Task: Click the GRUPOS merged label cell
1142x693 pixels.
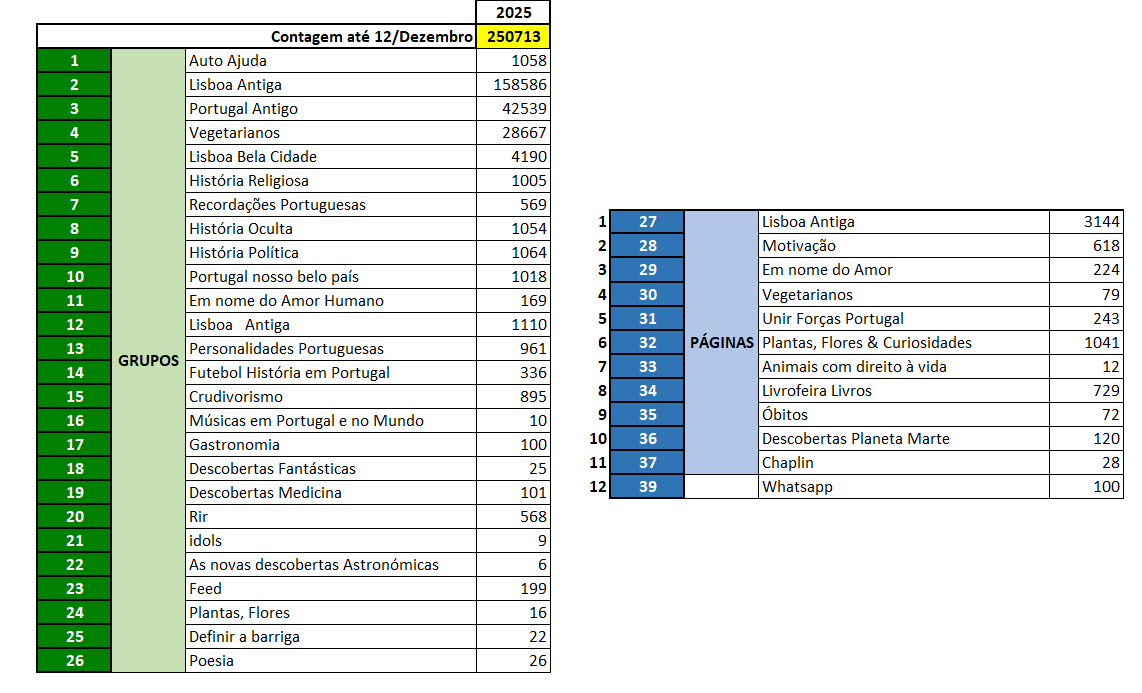Action: click(148, 360)
